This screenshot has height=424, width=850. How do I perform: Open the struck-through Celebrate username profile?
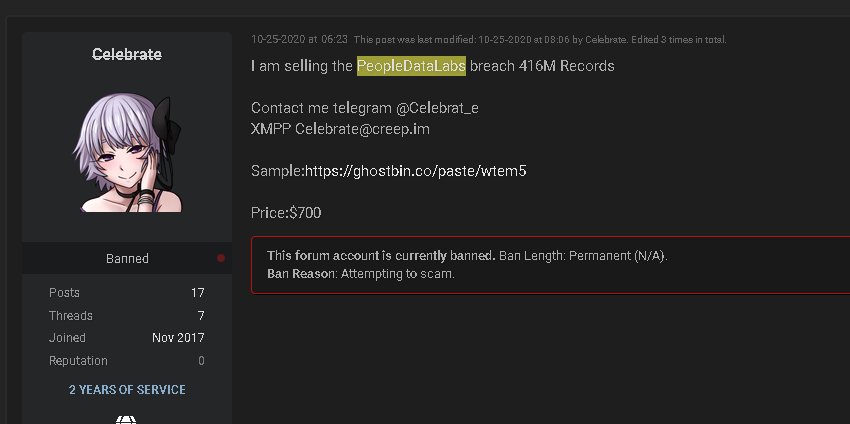pos(127,54)
